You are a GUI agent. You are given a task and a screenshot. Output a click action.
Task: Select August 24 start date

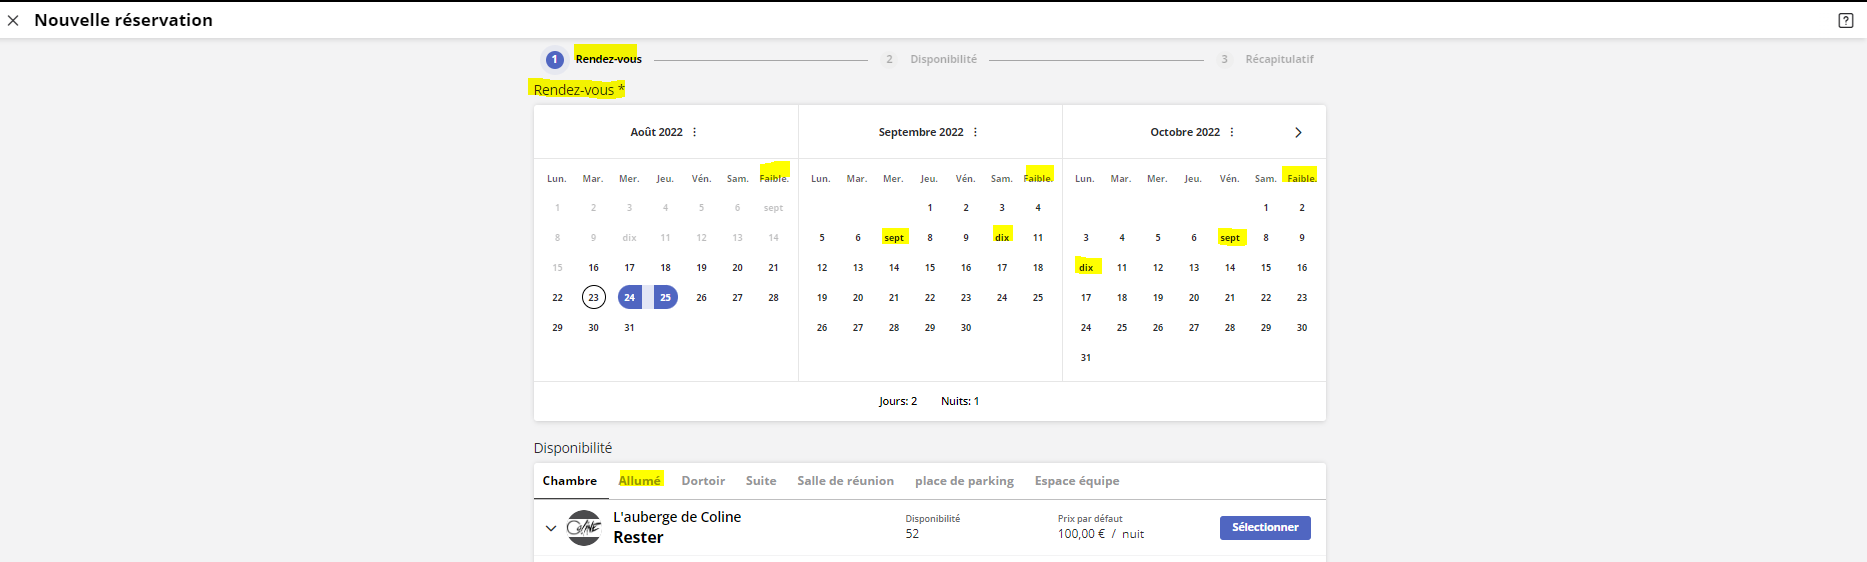(x=630, y=297)
